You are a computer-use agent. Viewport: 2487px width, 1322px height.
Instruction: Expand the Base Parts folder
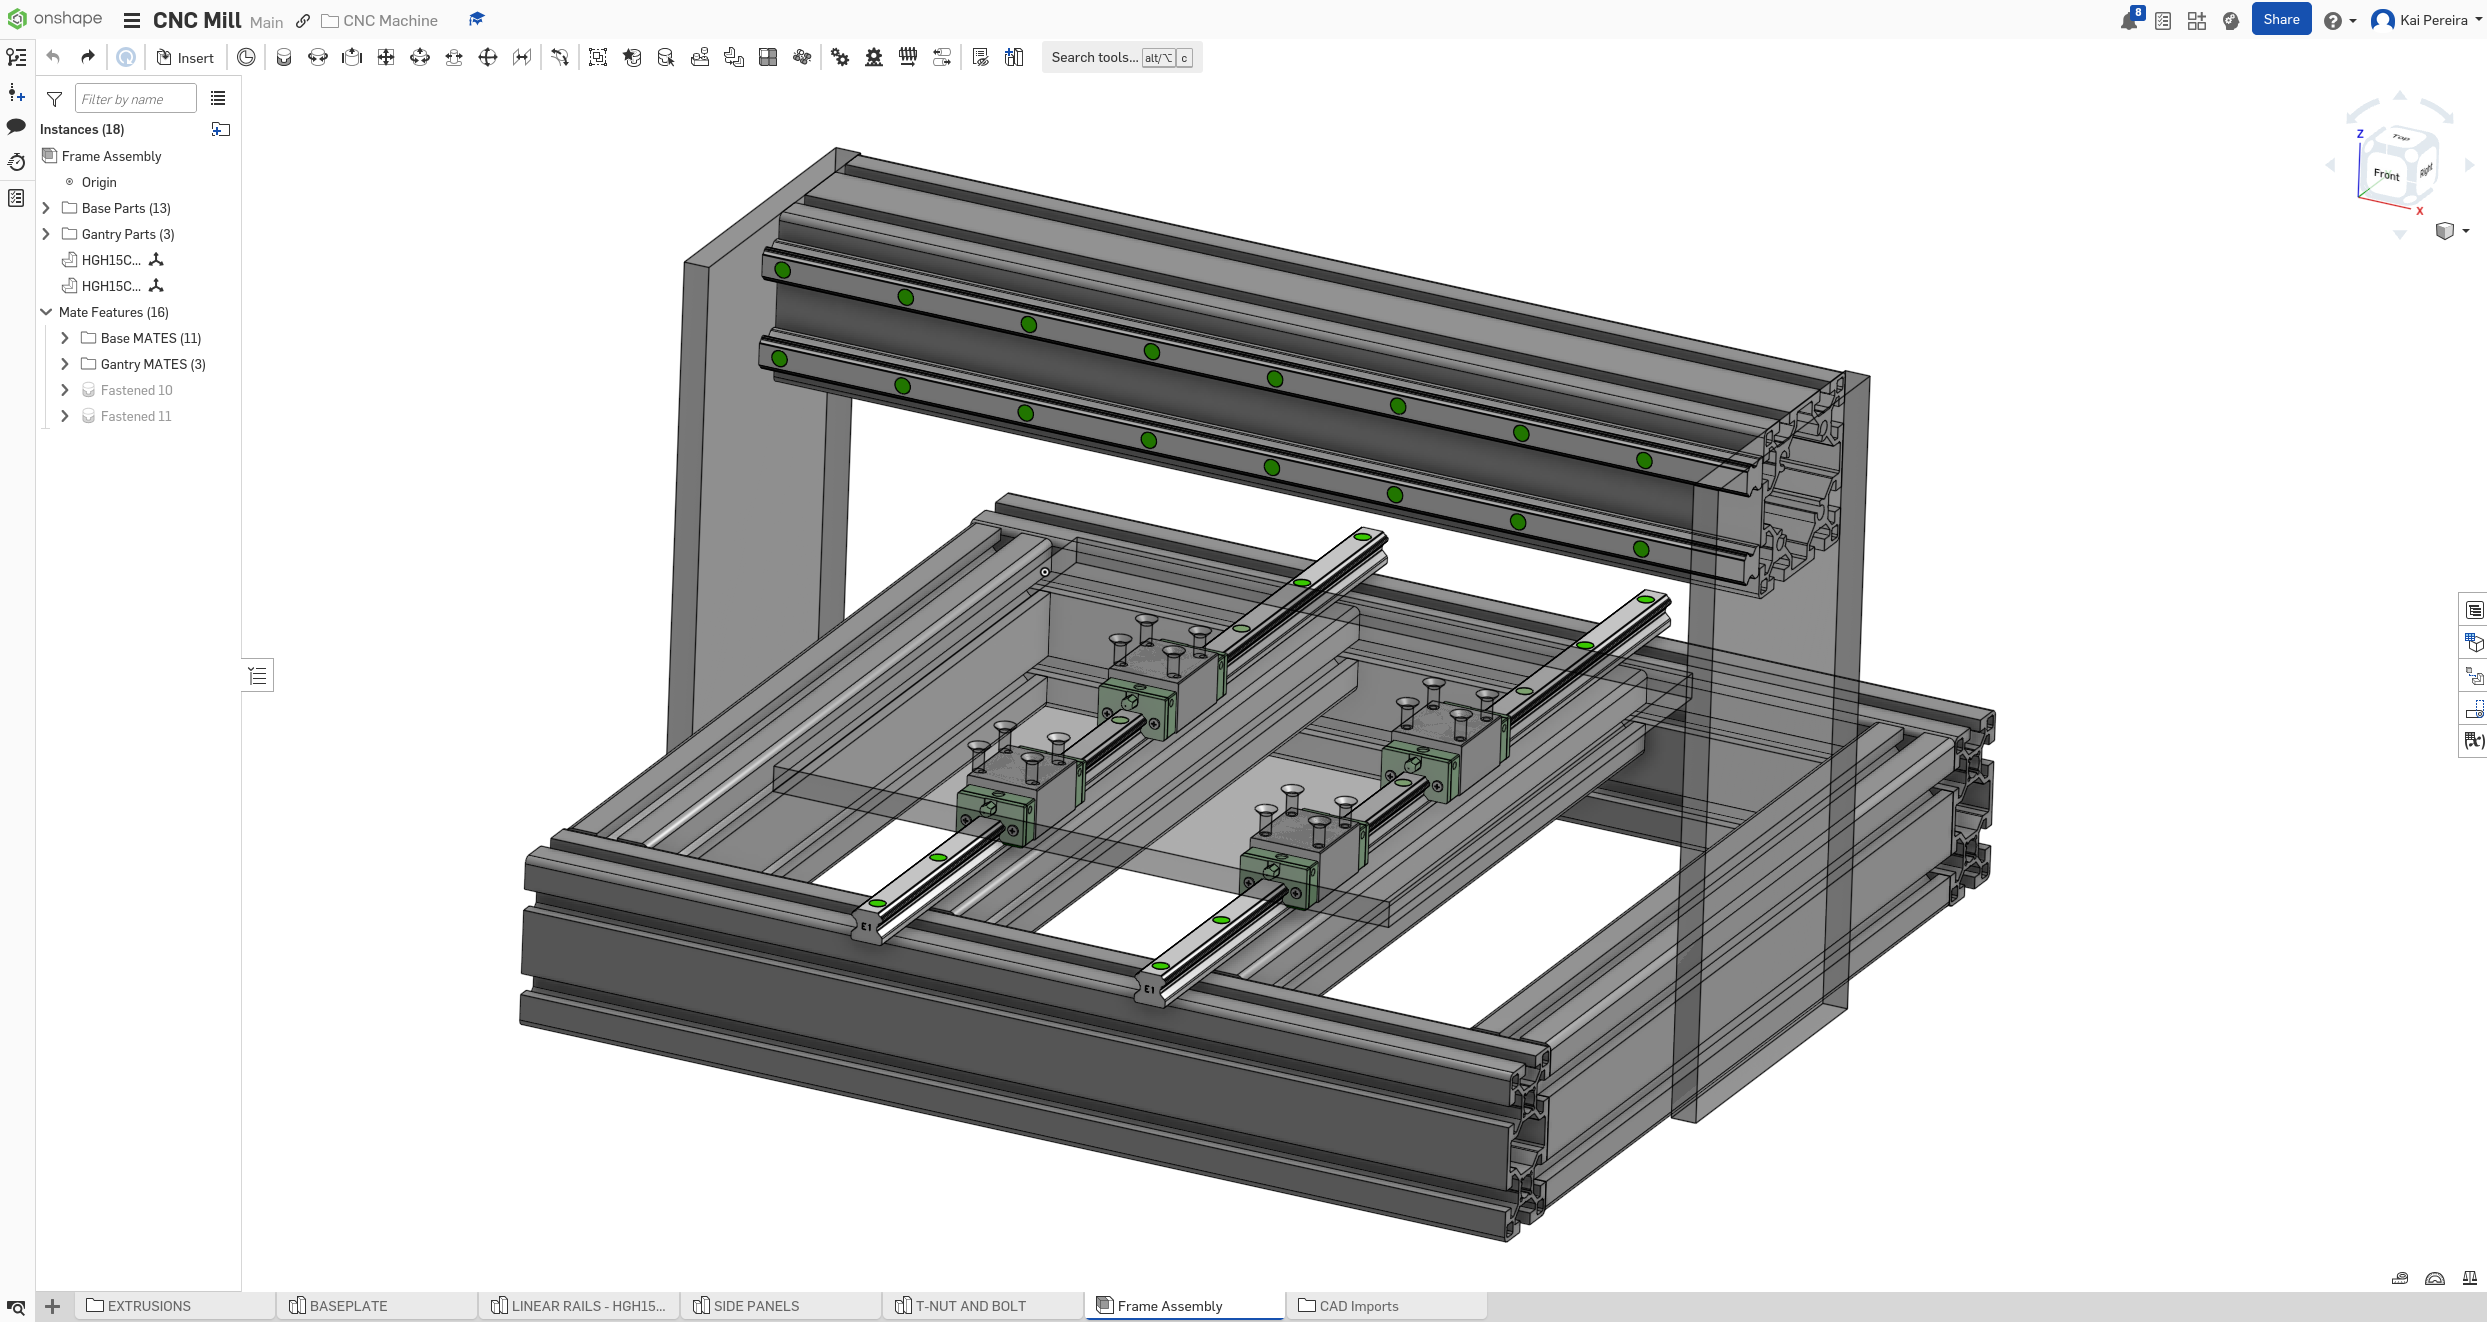tap(46, 208)
